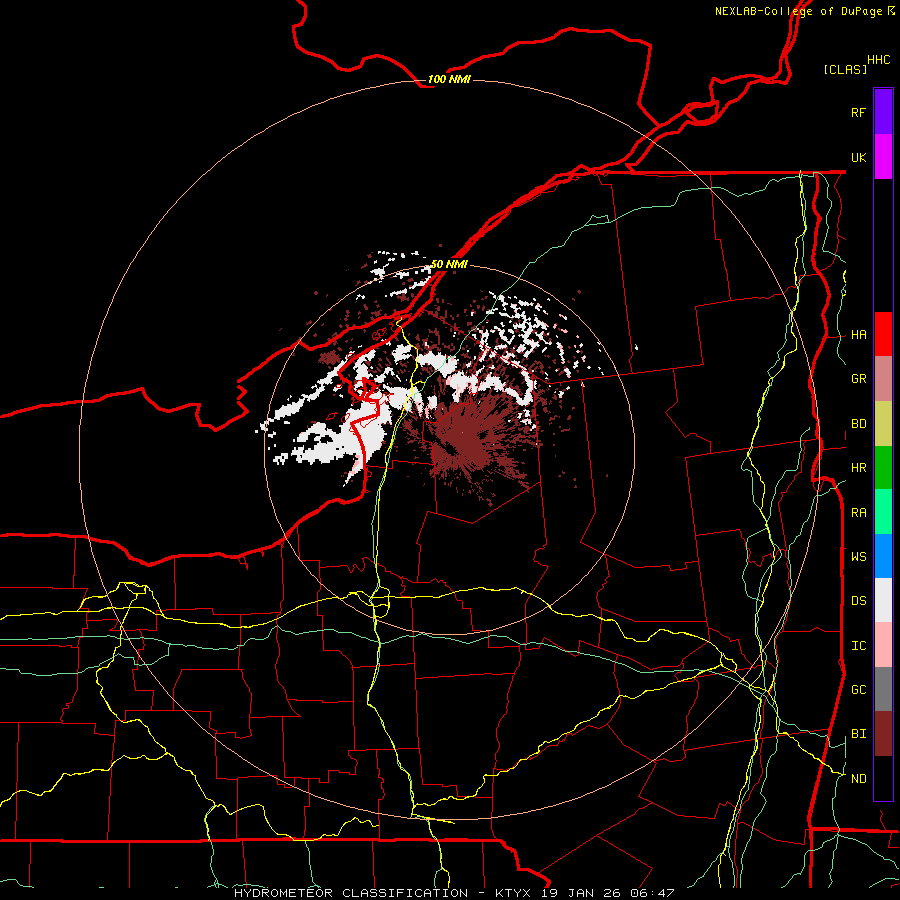Click the HHC product label
The height and width of the screenshot is (900, 900).
pyautogui.click(x=879, y=60)
